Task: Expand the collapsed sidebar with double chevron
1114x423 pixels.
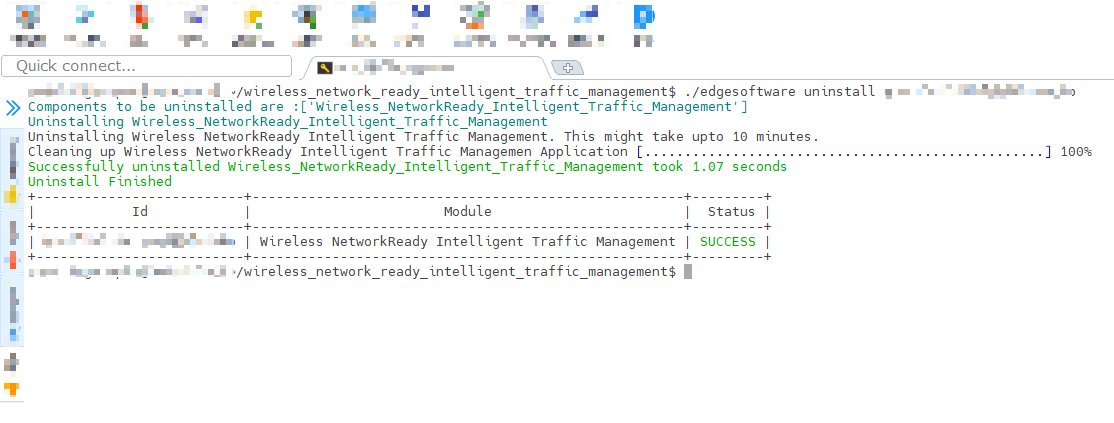Action: 13,107
